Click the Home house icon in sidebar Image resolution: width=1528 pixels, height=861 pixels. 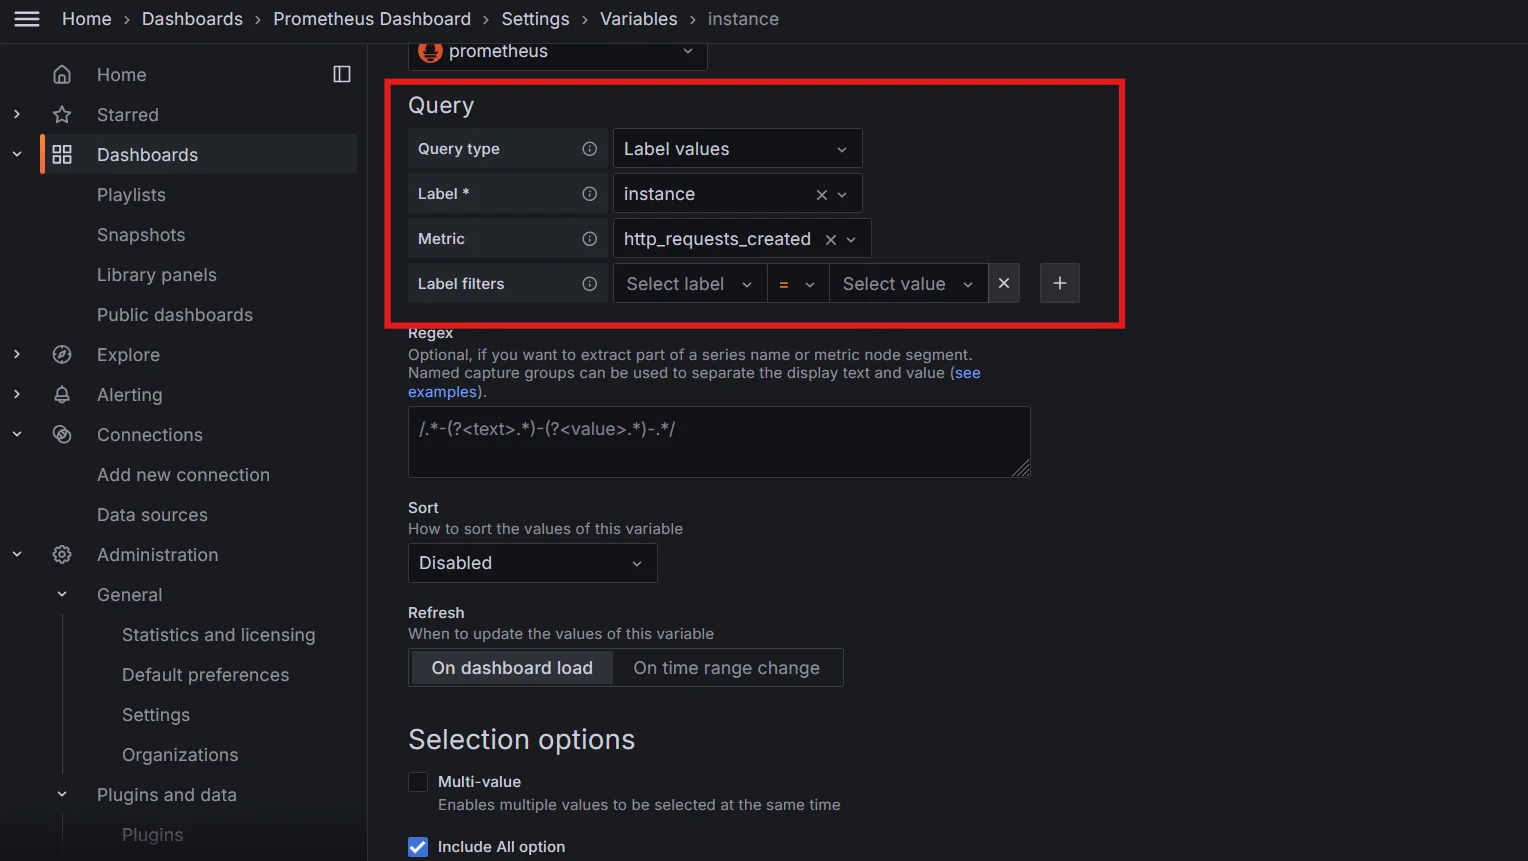coord(62,75)
